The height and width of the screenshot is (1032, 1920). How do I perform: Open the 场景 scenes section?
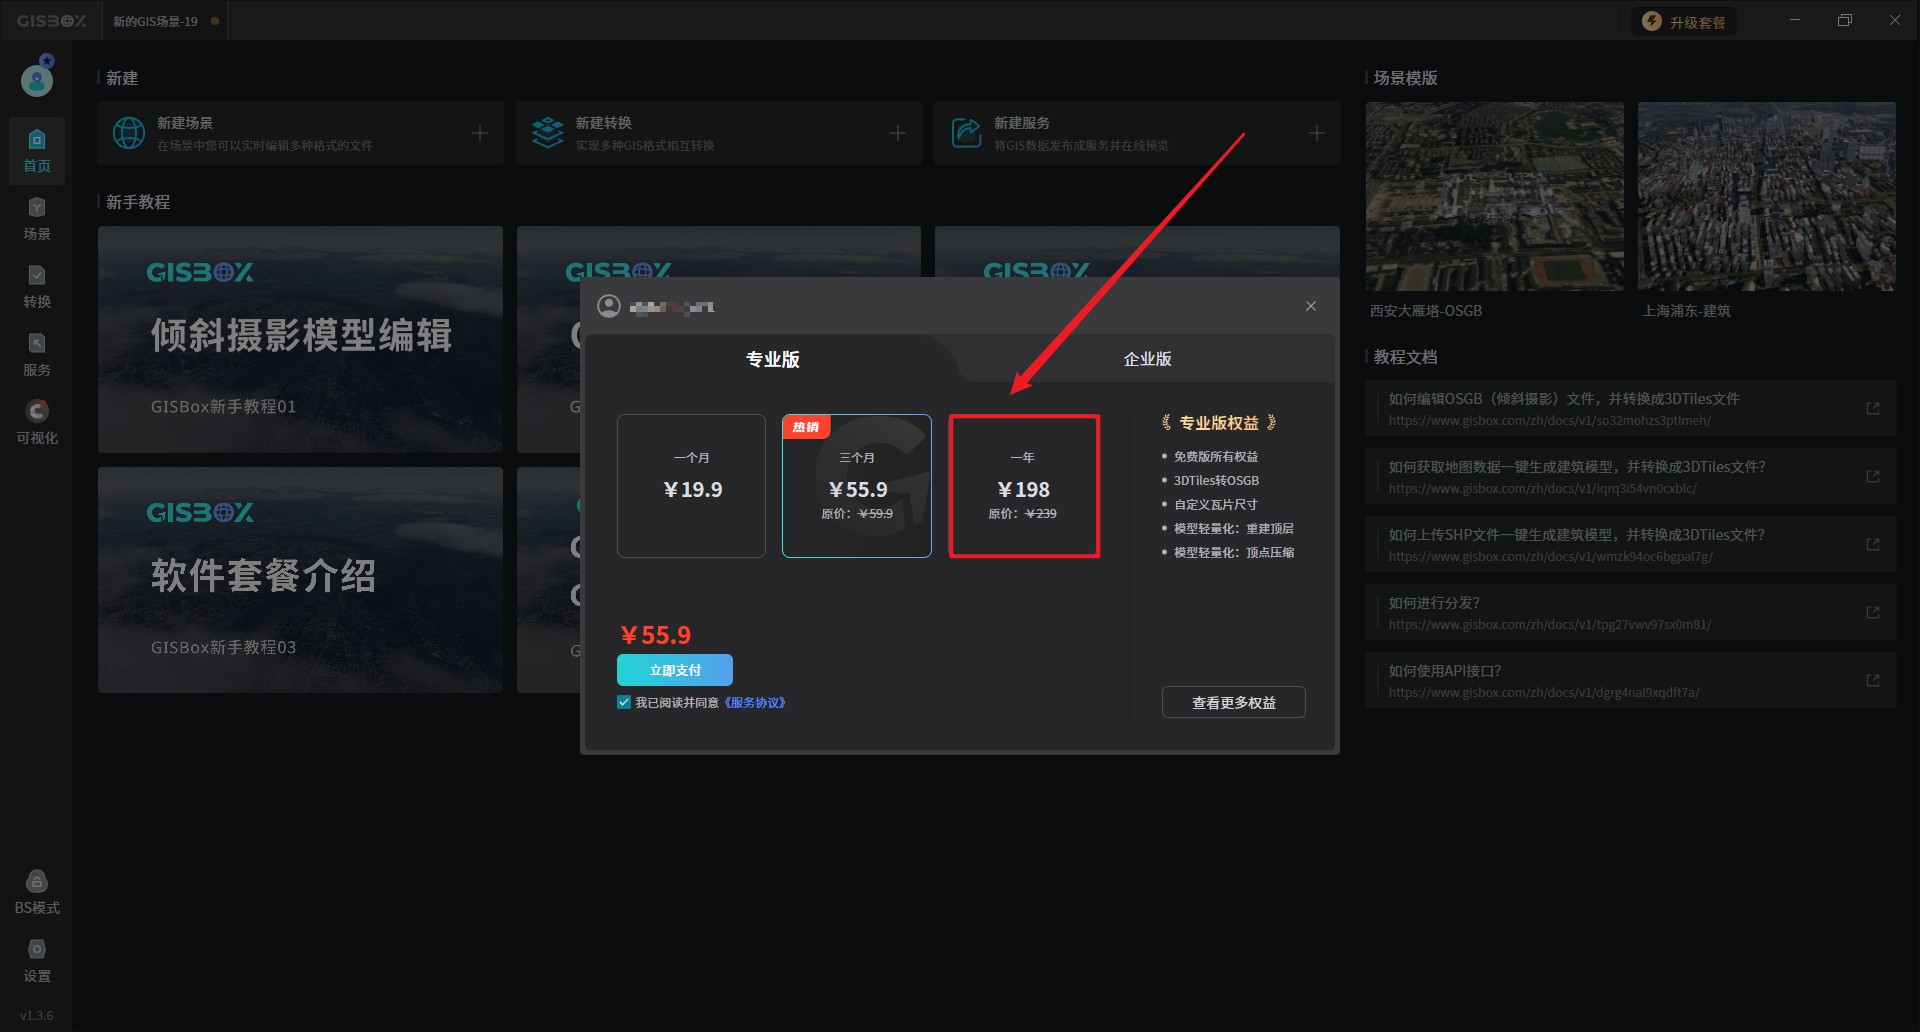(x=37, y=219)
